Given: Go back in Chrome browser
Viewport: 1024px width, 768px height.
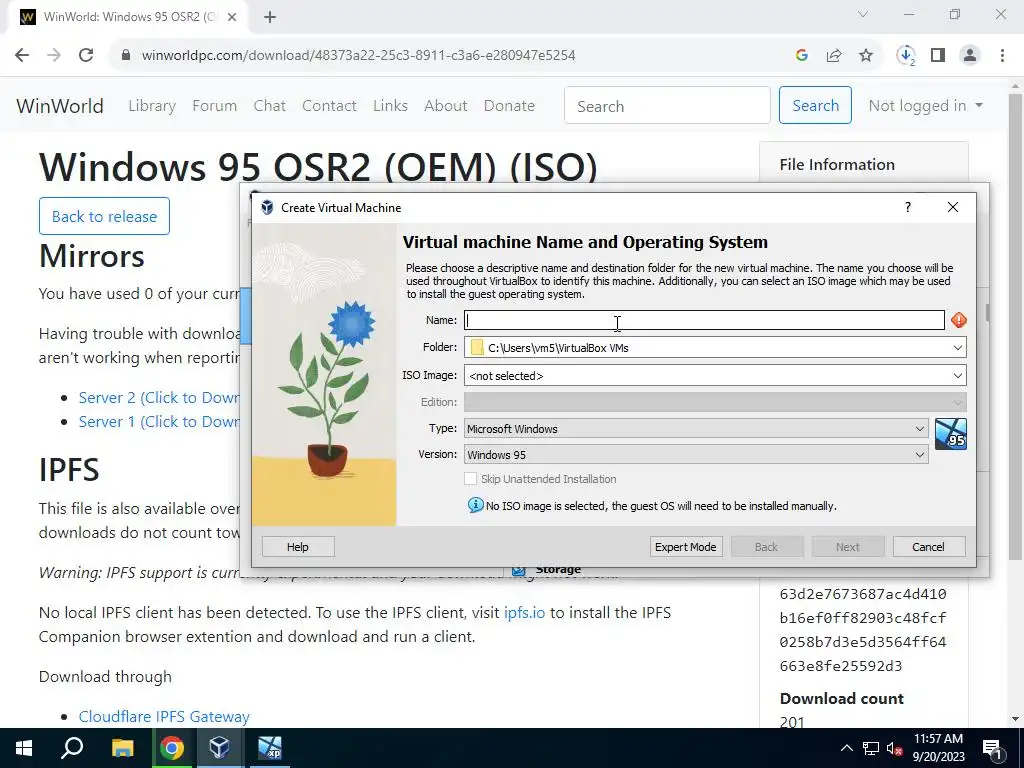Looking at the screenshot, I should point(22,56).
